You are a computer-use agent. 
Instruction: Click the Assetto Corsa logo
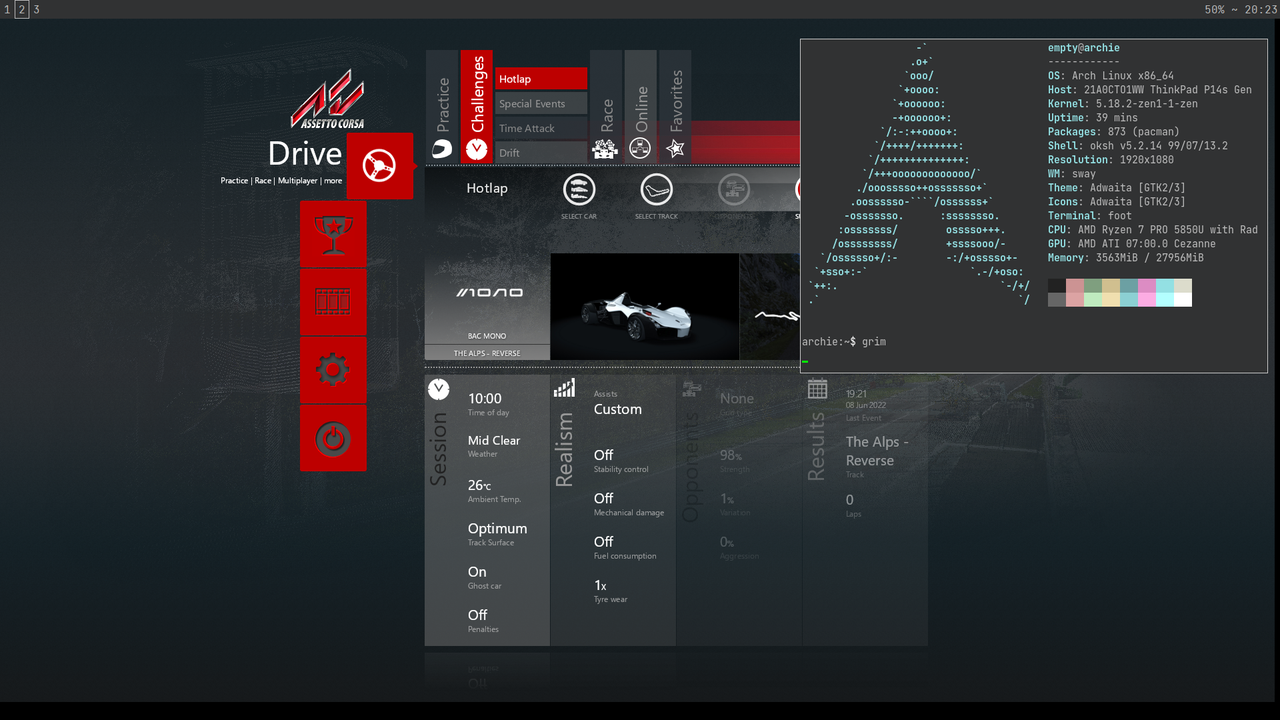(x=327, y=99)
